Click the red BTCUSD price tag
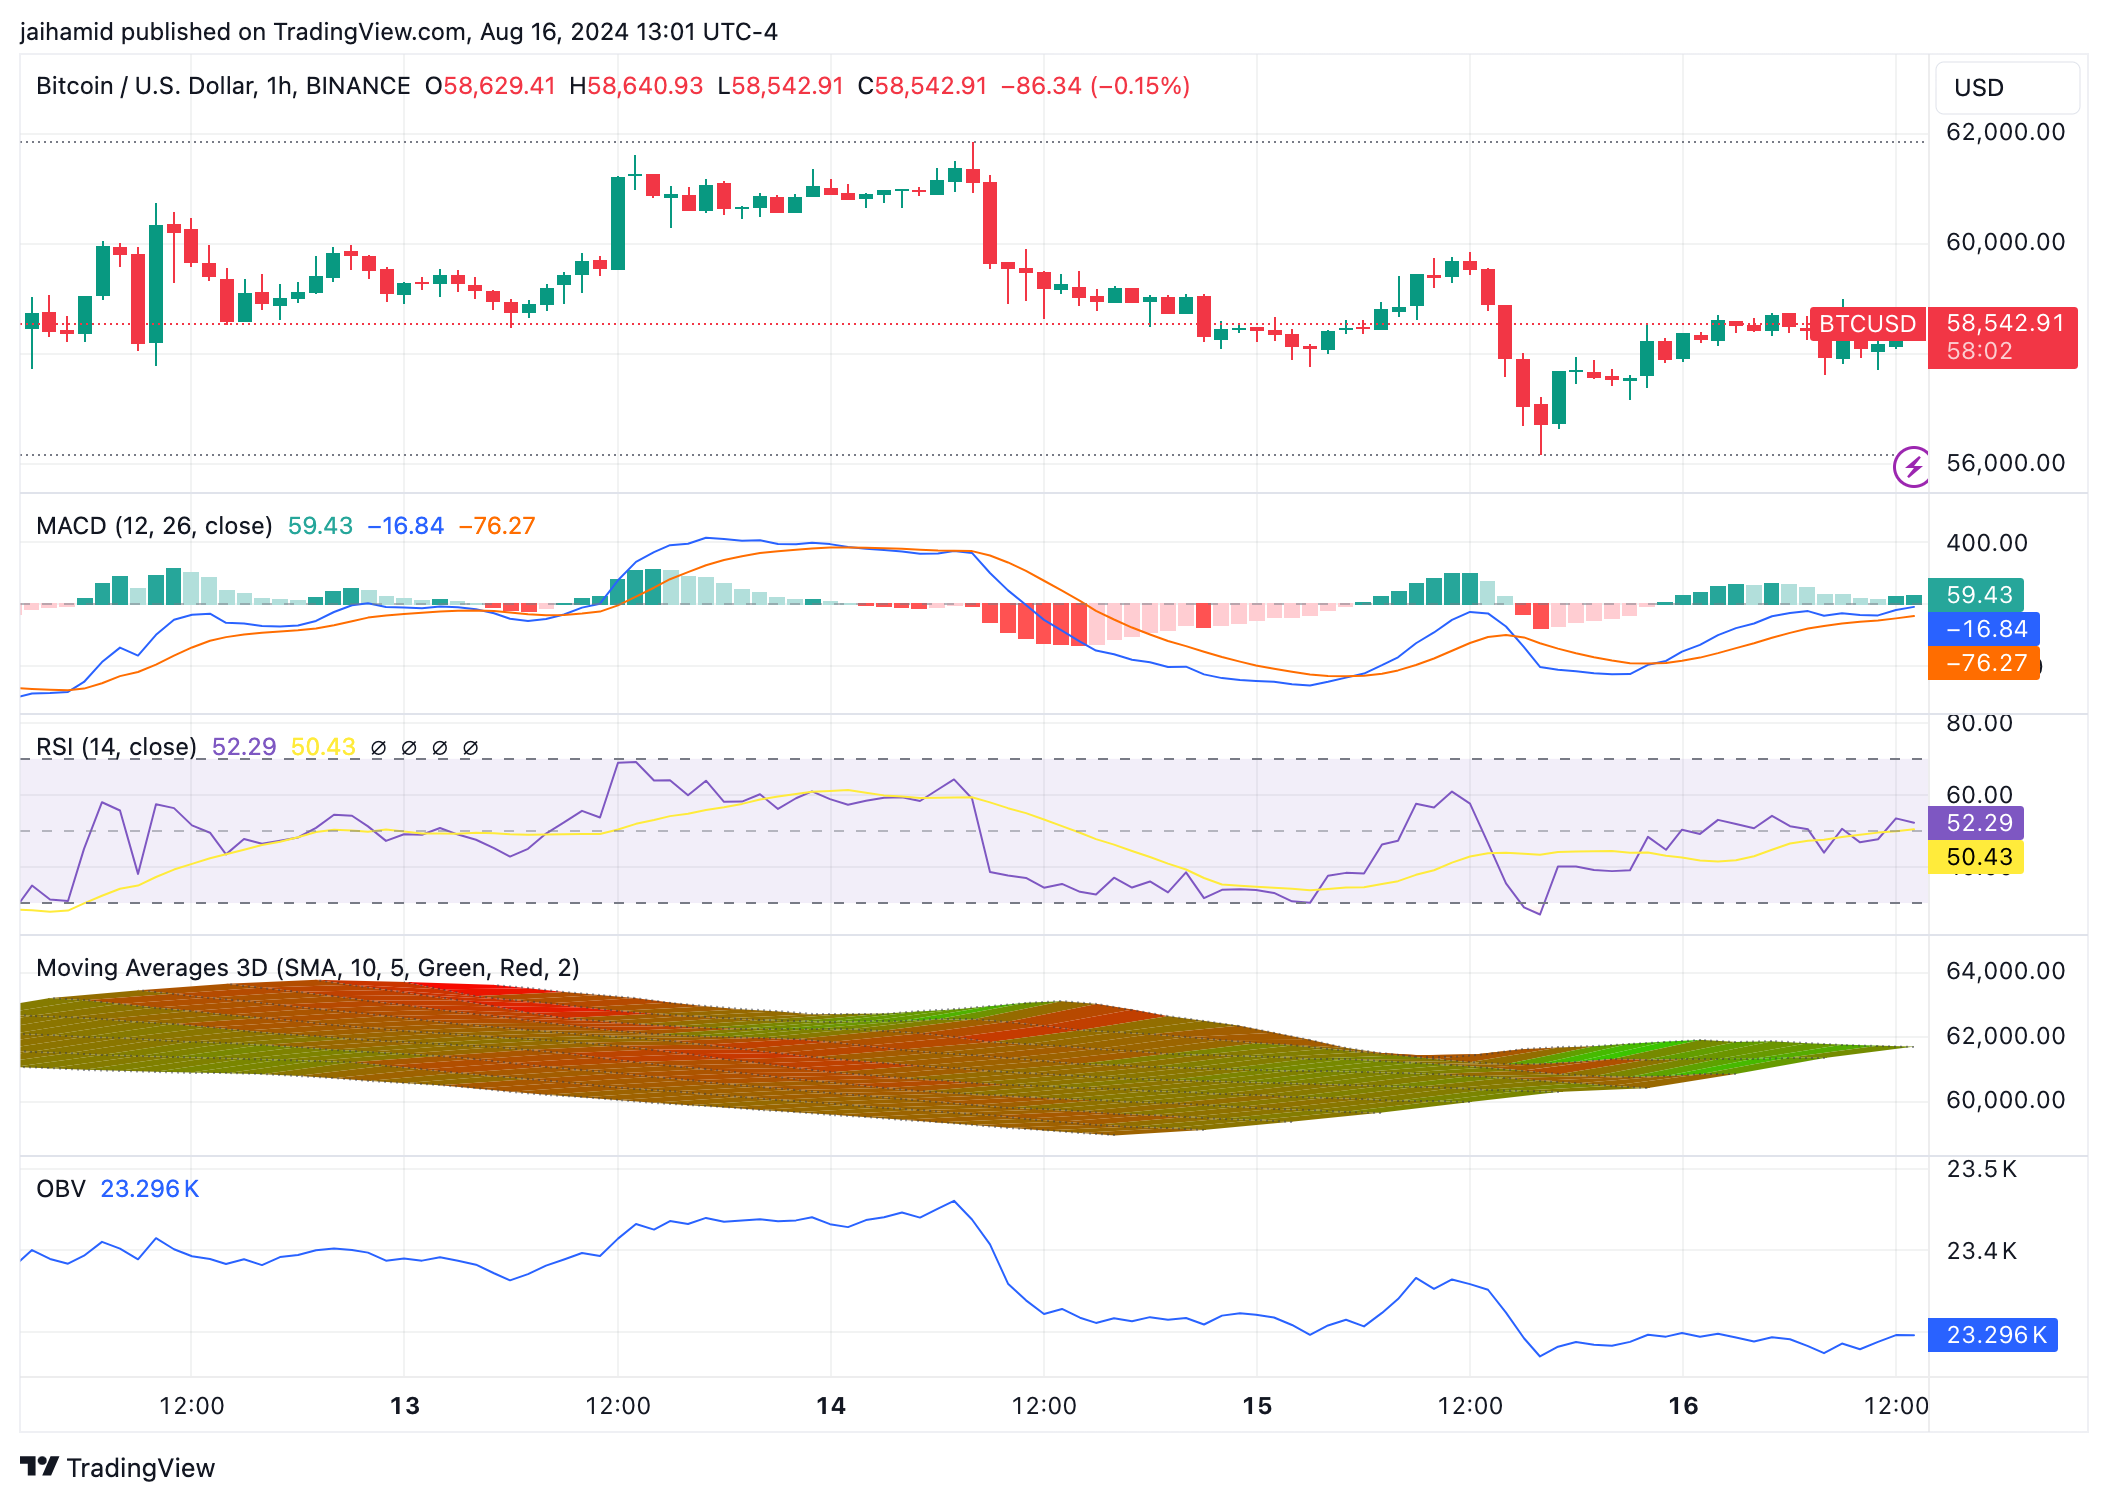Image resolution: width=2108 pixels, height=1502 pixels. click(x=1866, y=324)
